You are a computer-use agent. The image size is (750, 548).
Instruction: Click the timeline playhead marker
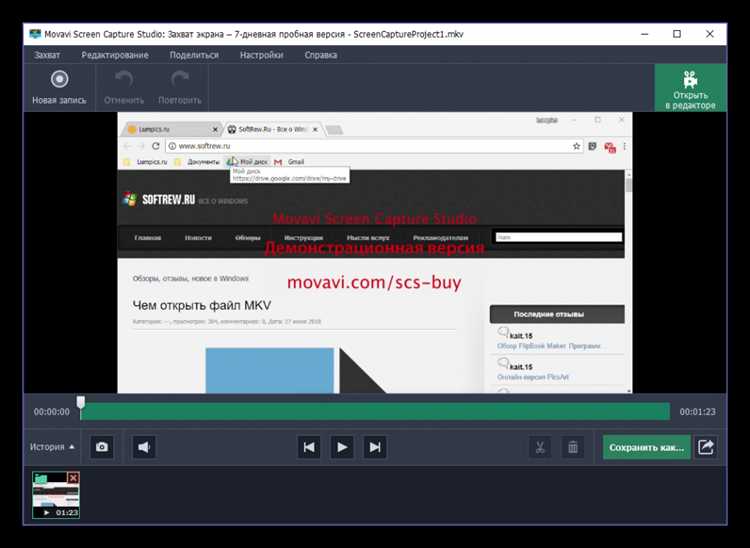81,402
